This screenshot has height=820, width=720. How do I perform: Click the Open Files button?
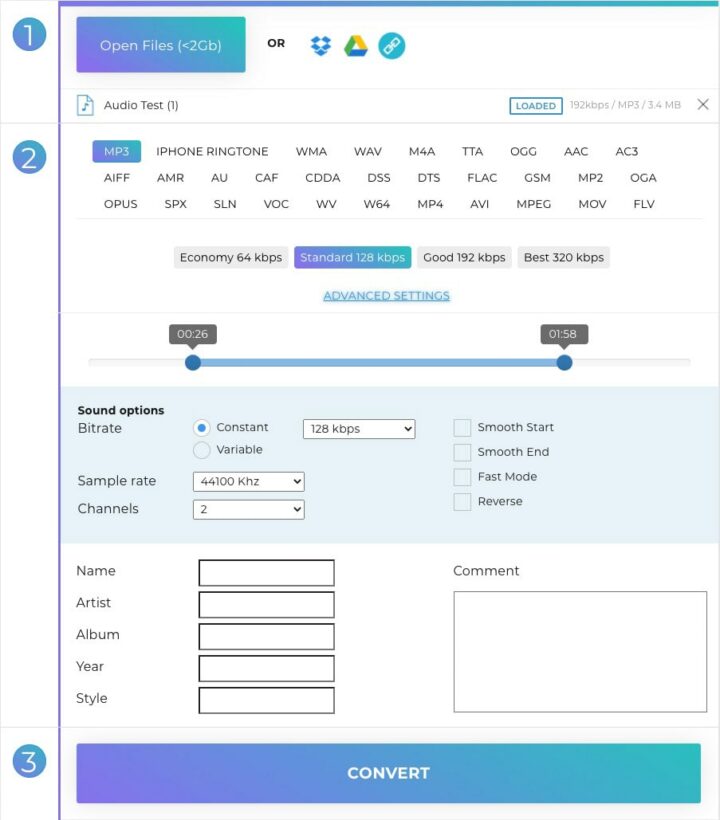coord(161,45)
